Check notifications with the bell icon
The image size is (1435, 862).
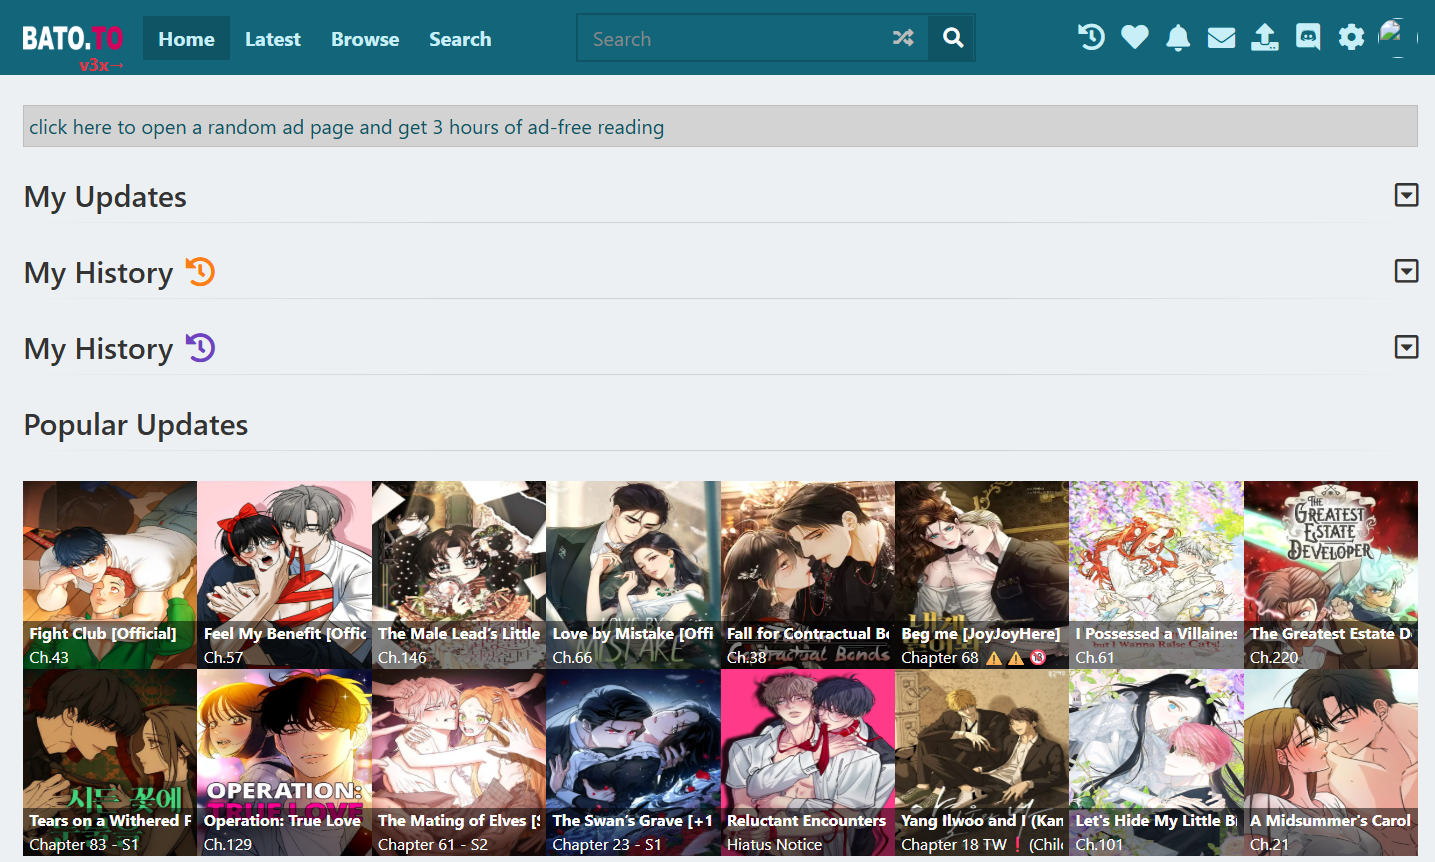click(x=1178, y=38)
